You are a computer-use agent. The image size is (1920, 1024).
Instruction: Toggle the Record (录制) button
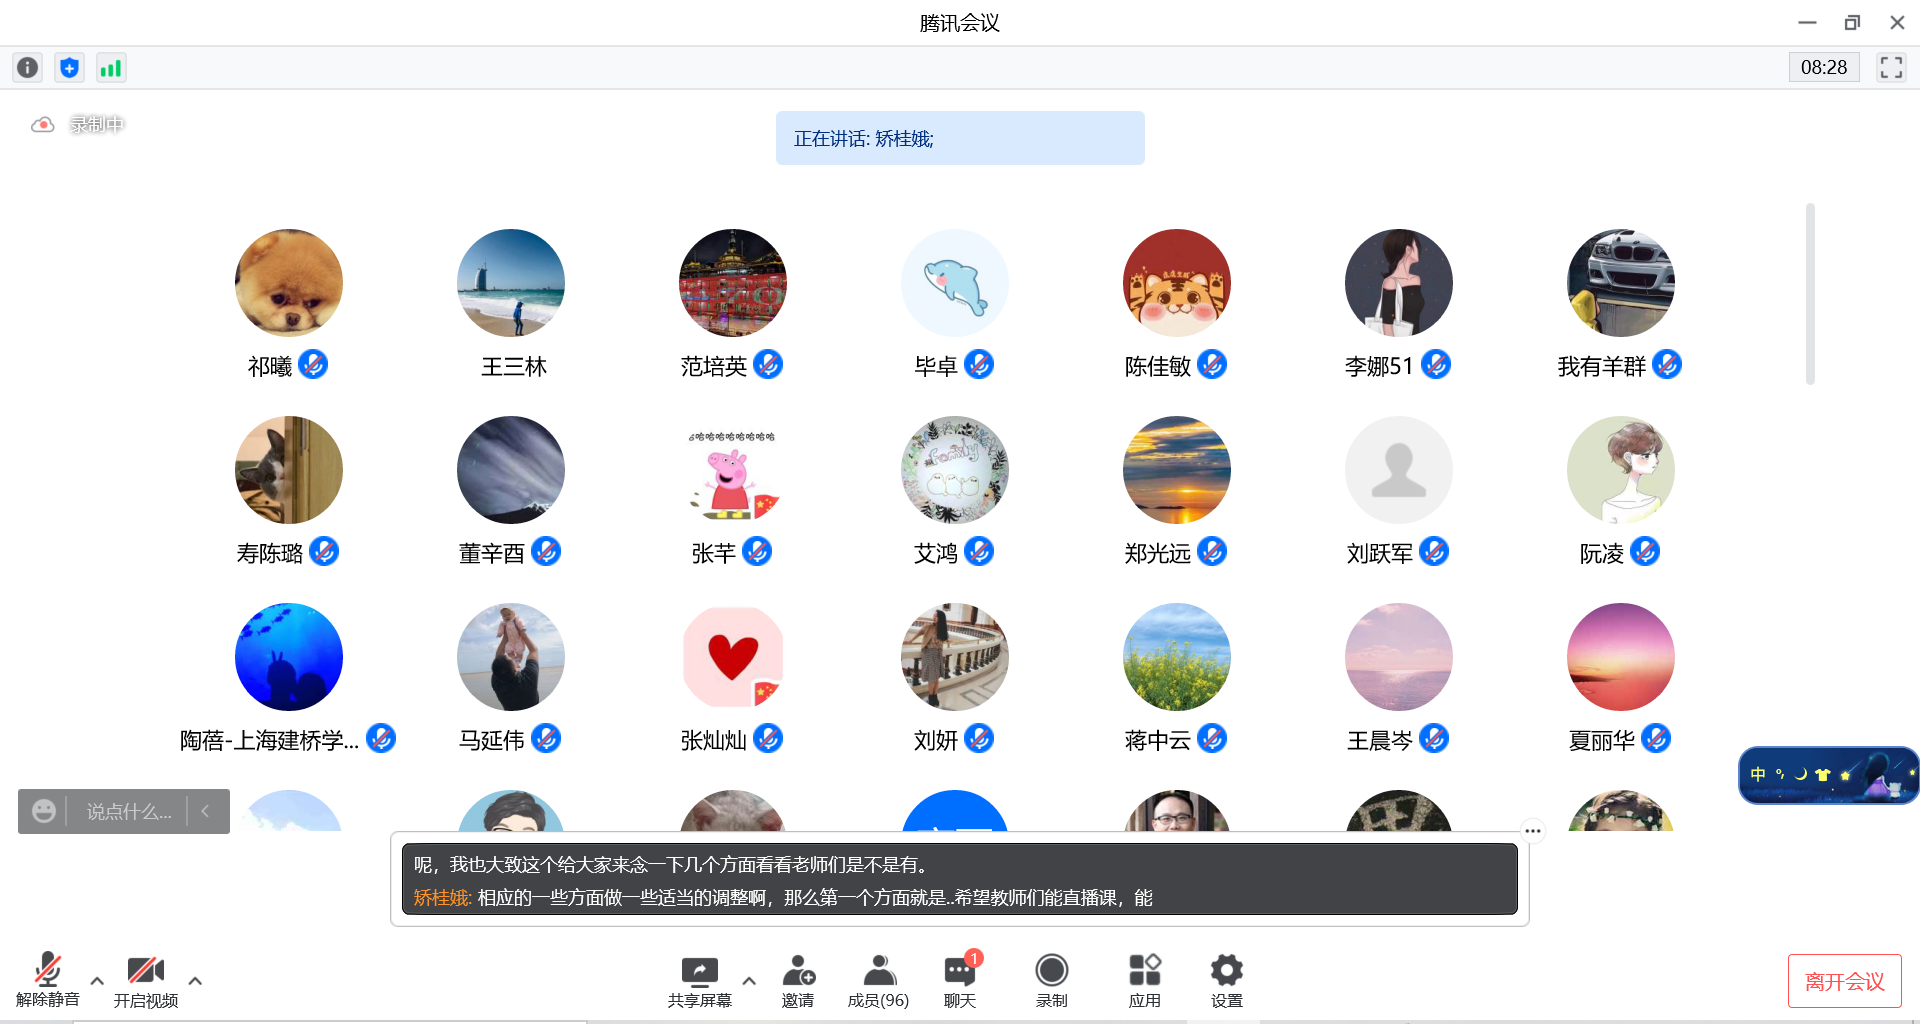[x=1051, y=980]
